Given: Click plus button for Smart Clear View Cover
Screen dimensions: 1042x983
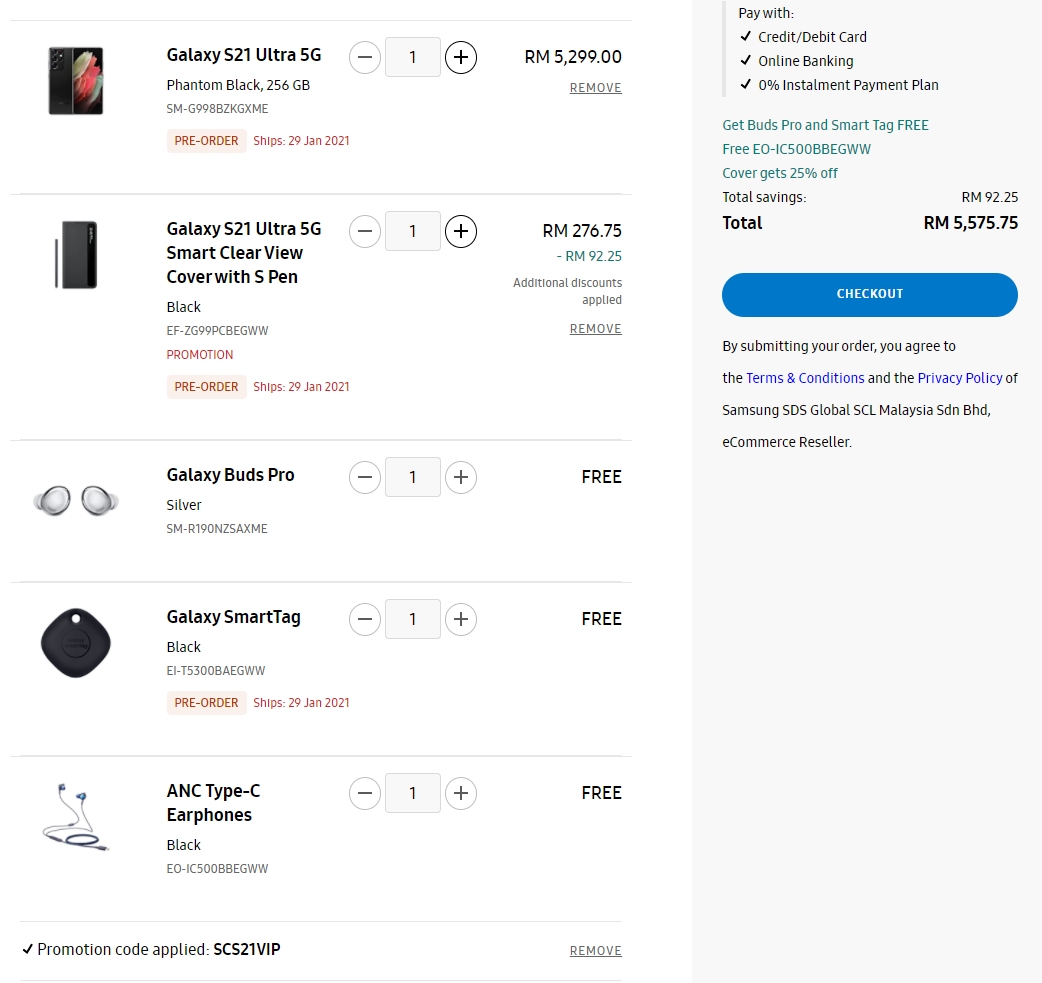Looking at the screenshot, I should (460, 232).
